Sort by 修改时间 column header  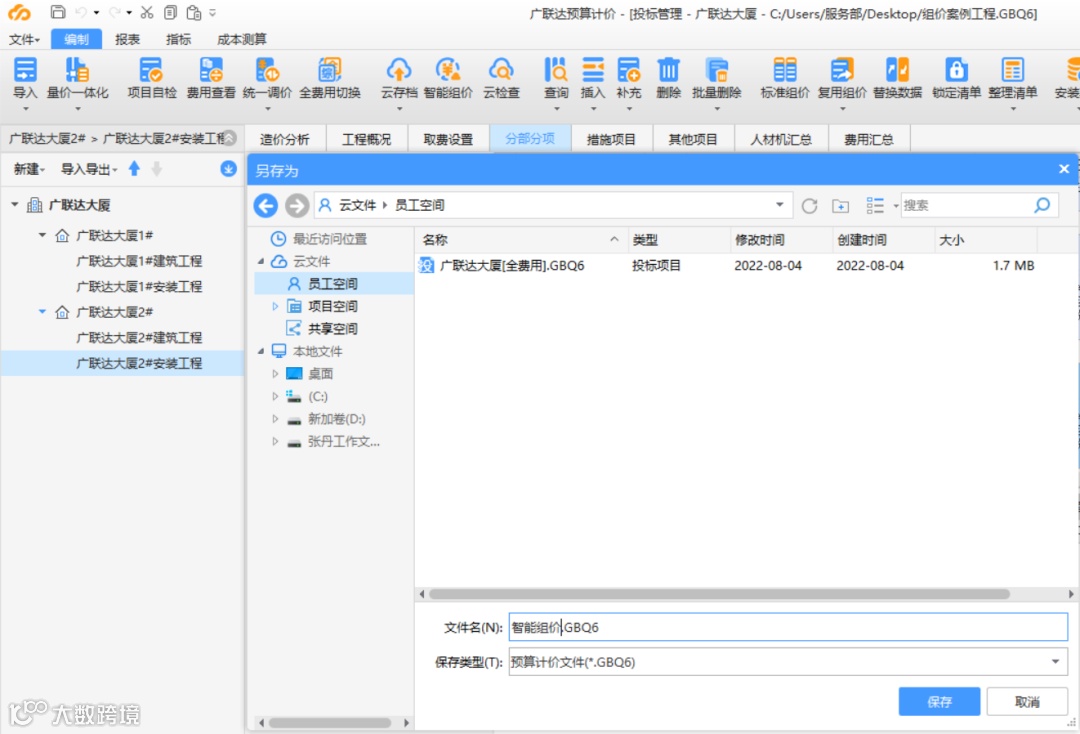click(x=781, y=240)
